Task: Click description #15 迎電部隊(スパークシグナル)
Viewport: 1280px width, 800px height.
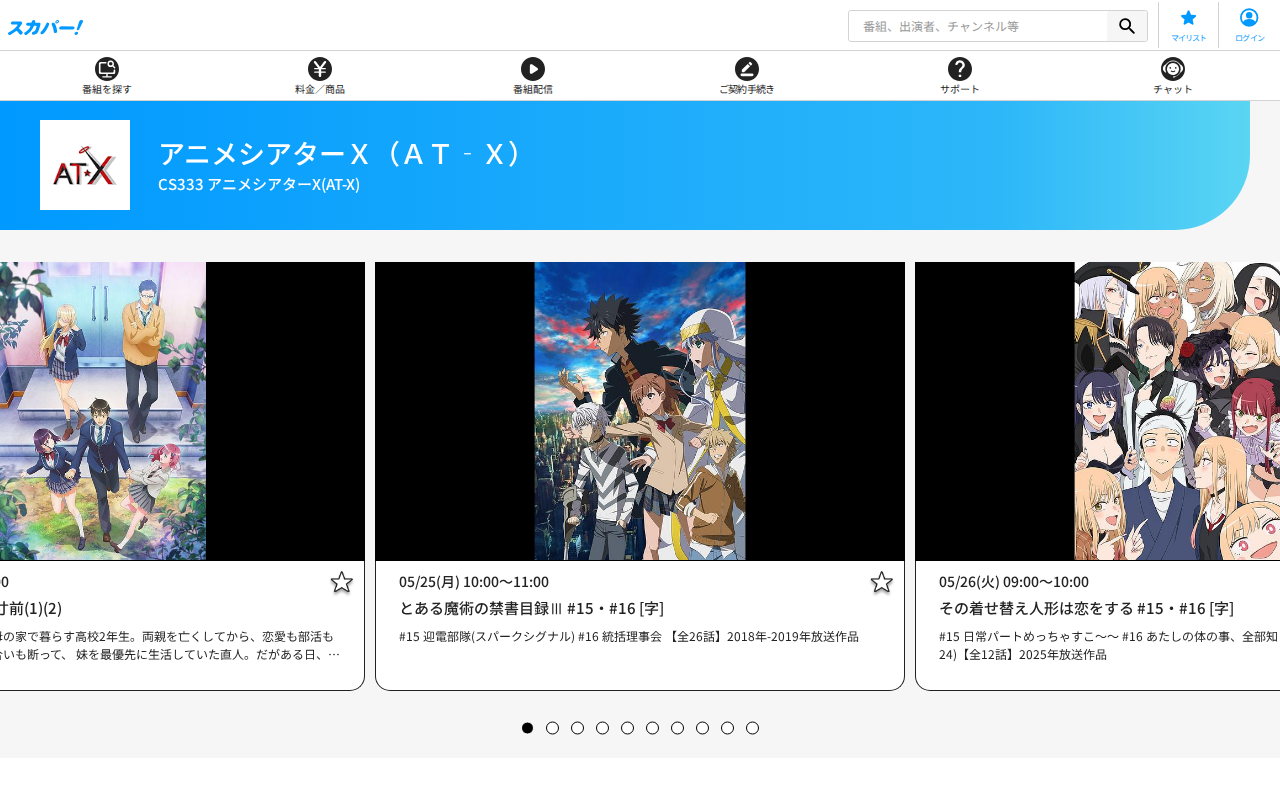Action: point(629,636)
